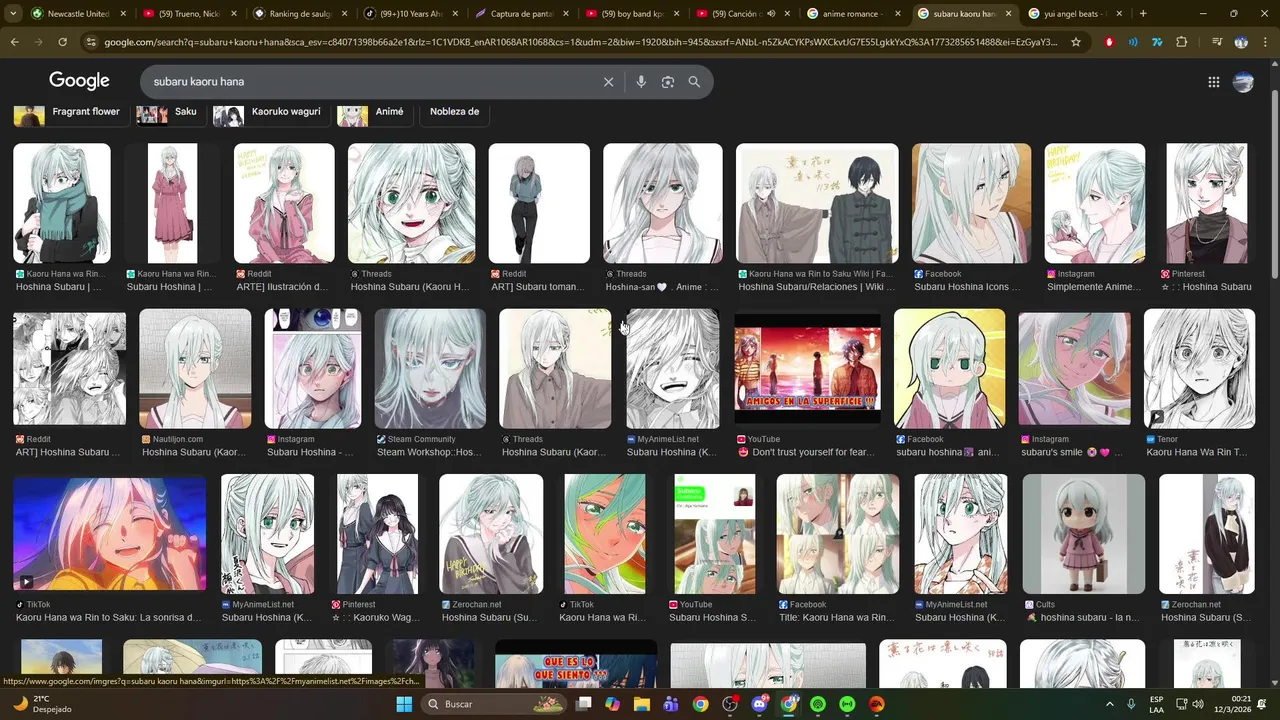
Task: Open TikTok La sonrisa video thumbnail
Action: pyautogui.click(x=109, y=532)
